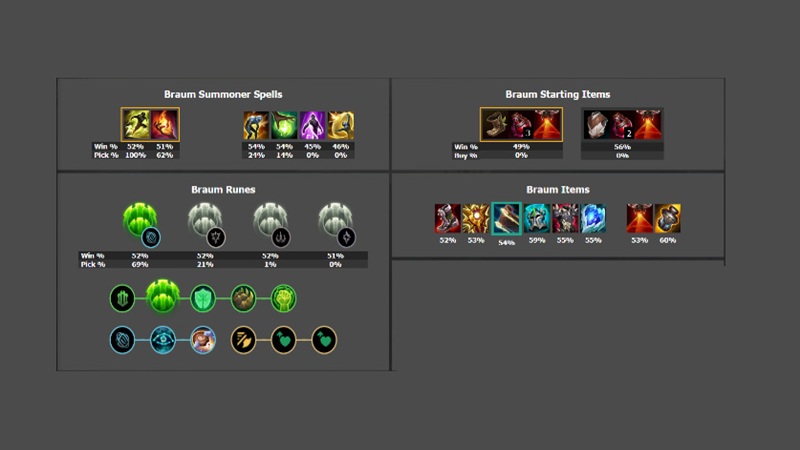
Task: Click the purple Teleport spell icon
Action: (312, 126)
